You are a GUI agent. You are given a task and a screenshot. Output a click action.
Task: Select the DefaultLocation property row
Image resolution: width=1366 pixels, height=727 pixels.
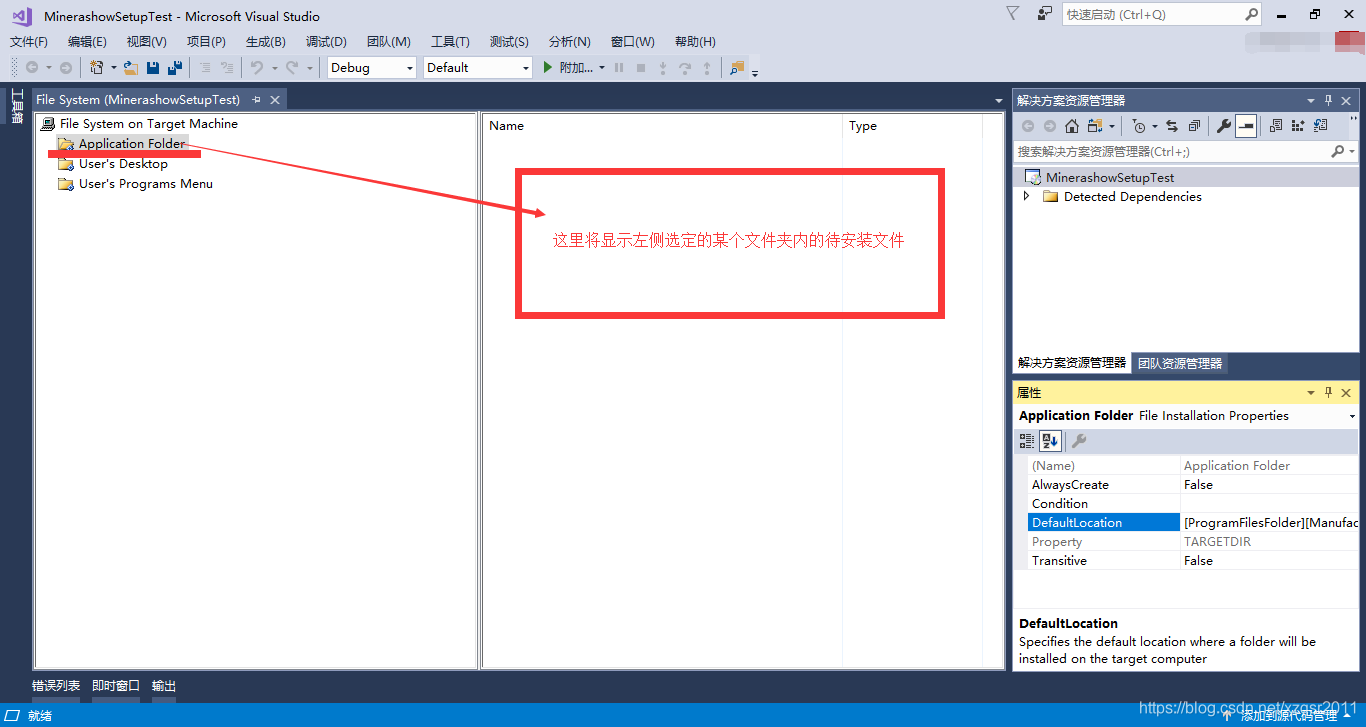(x=1193, y=523)
